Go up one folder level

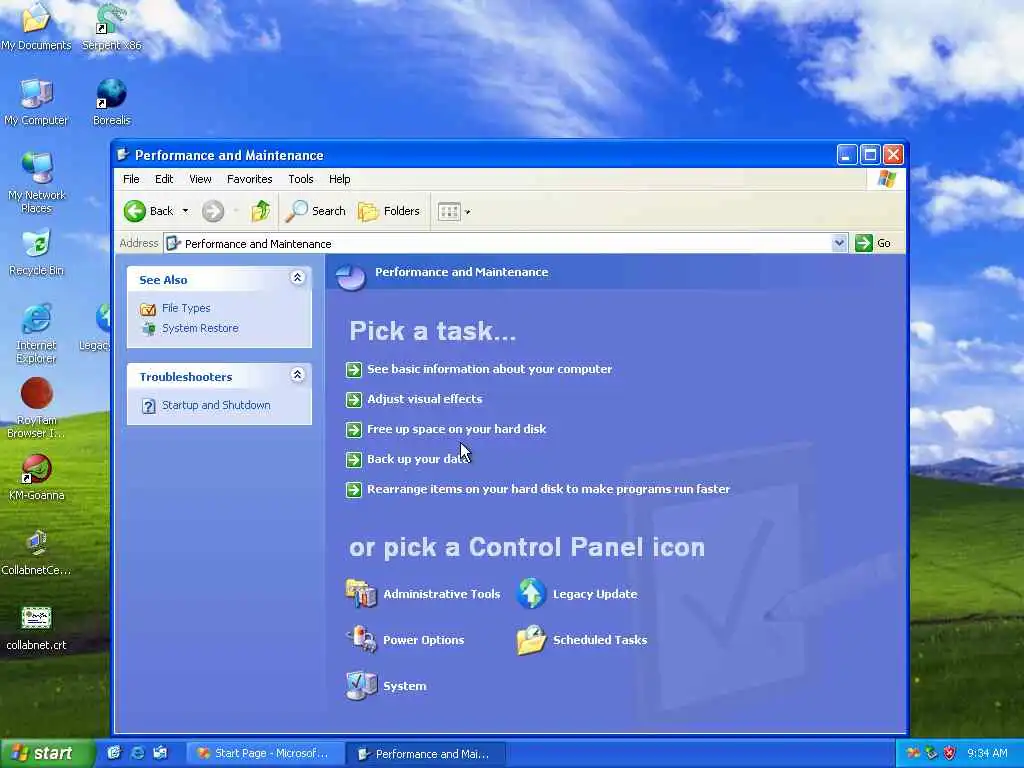[x=261, y=211]
